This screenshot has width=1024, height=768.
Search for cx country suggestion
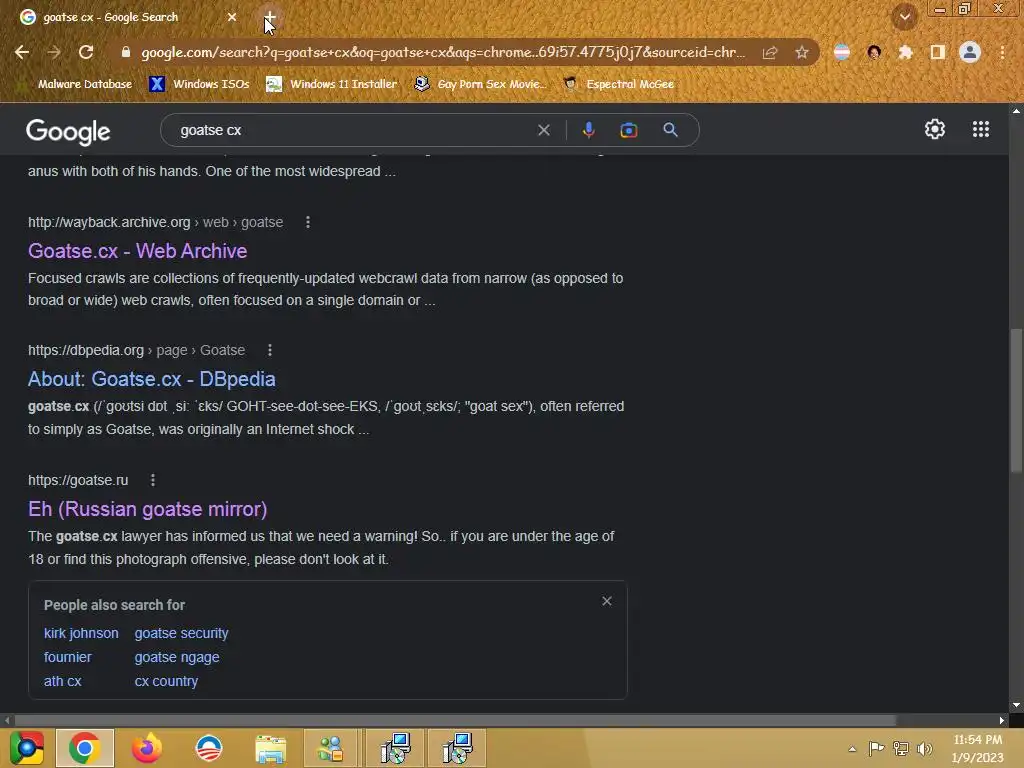[166, 681]
